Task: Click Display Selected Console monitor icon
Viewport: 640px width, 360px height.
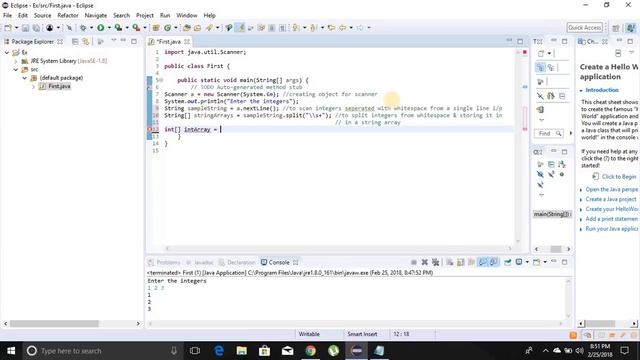Action: [519, 262]
